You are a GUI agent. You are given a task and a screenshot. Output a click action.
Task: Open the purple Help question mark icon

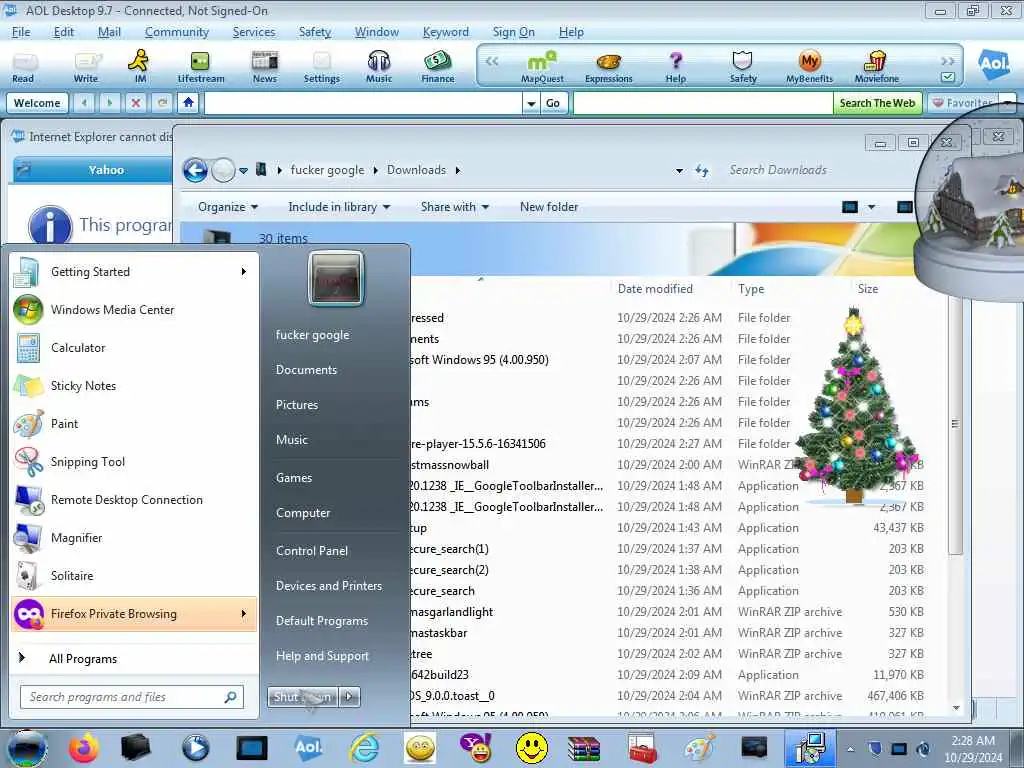[x=675, y=67]
